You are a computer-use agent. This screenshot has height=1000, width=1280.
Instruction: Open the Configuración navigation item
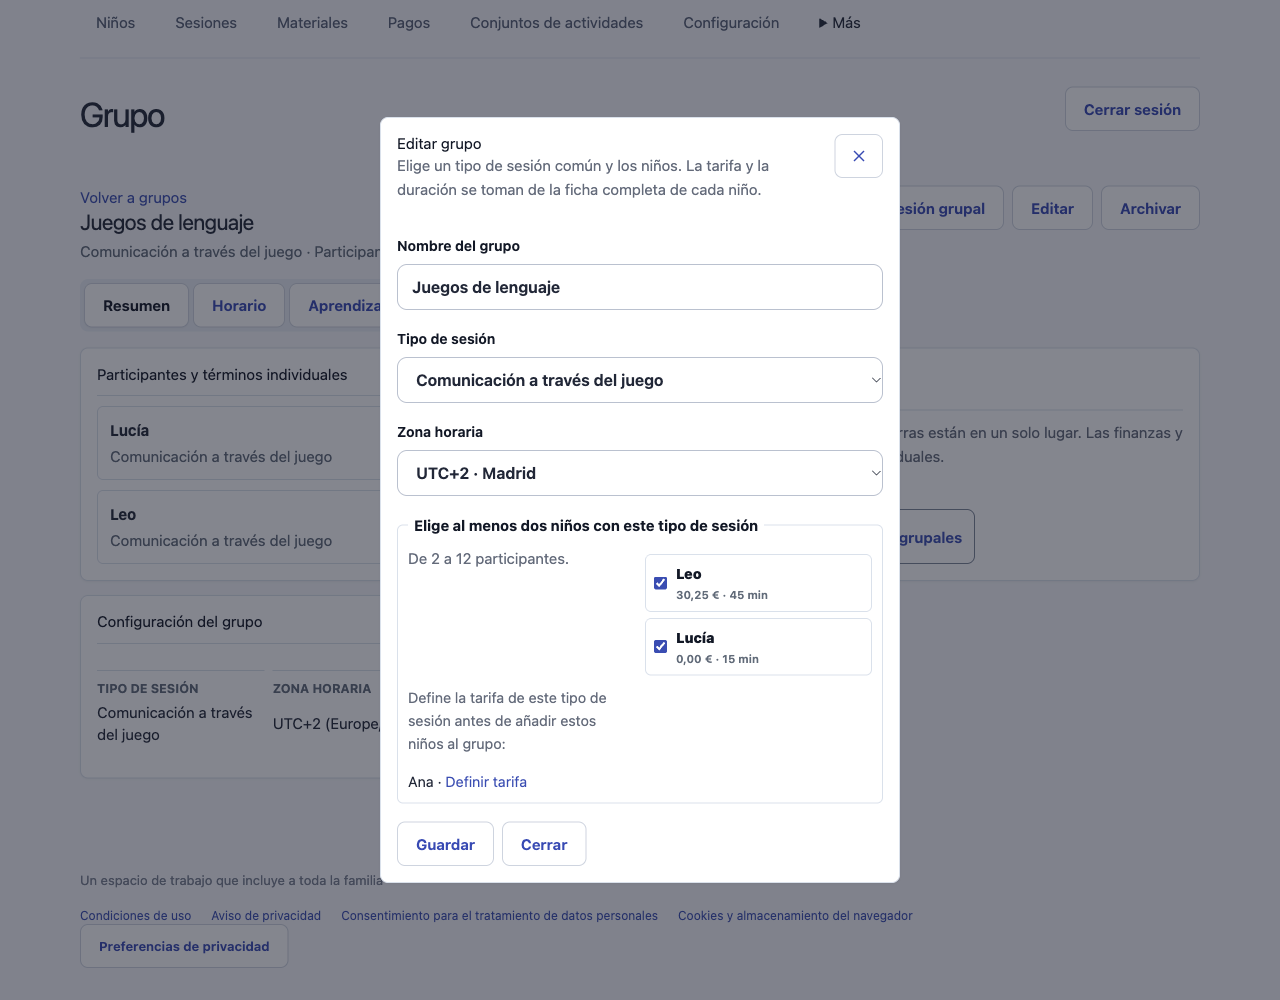click(x=731, y=23)
